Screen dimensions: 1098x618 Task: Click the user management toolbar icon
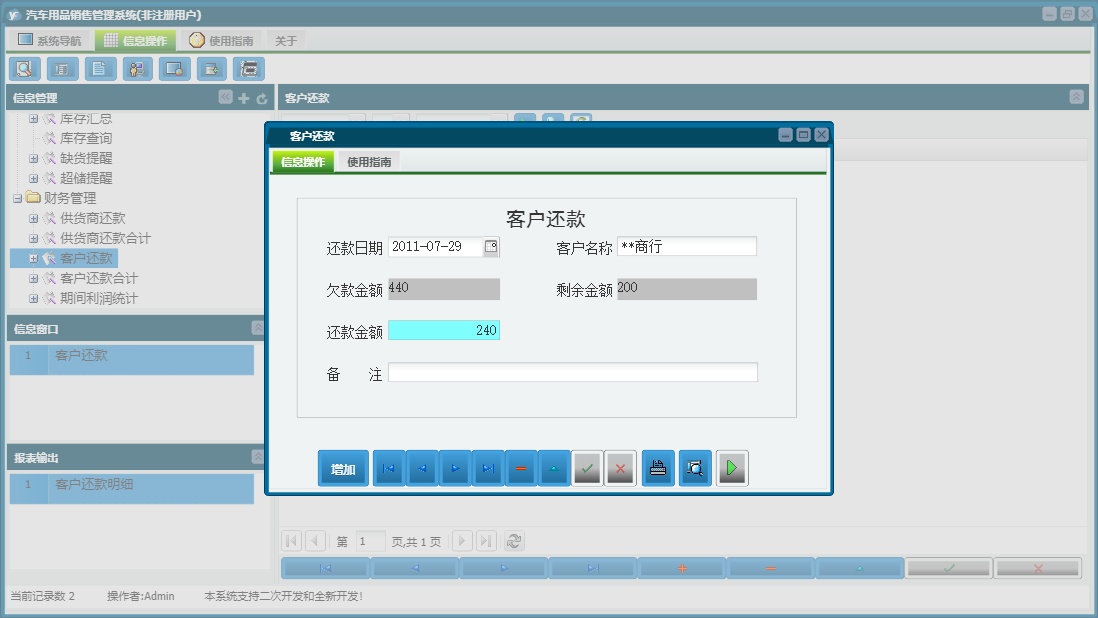coord(137,68)
